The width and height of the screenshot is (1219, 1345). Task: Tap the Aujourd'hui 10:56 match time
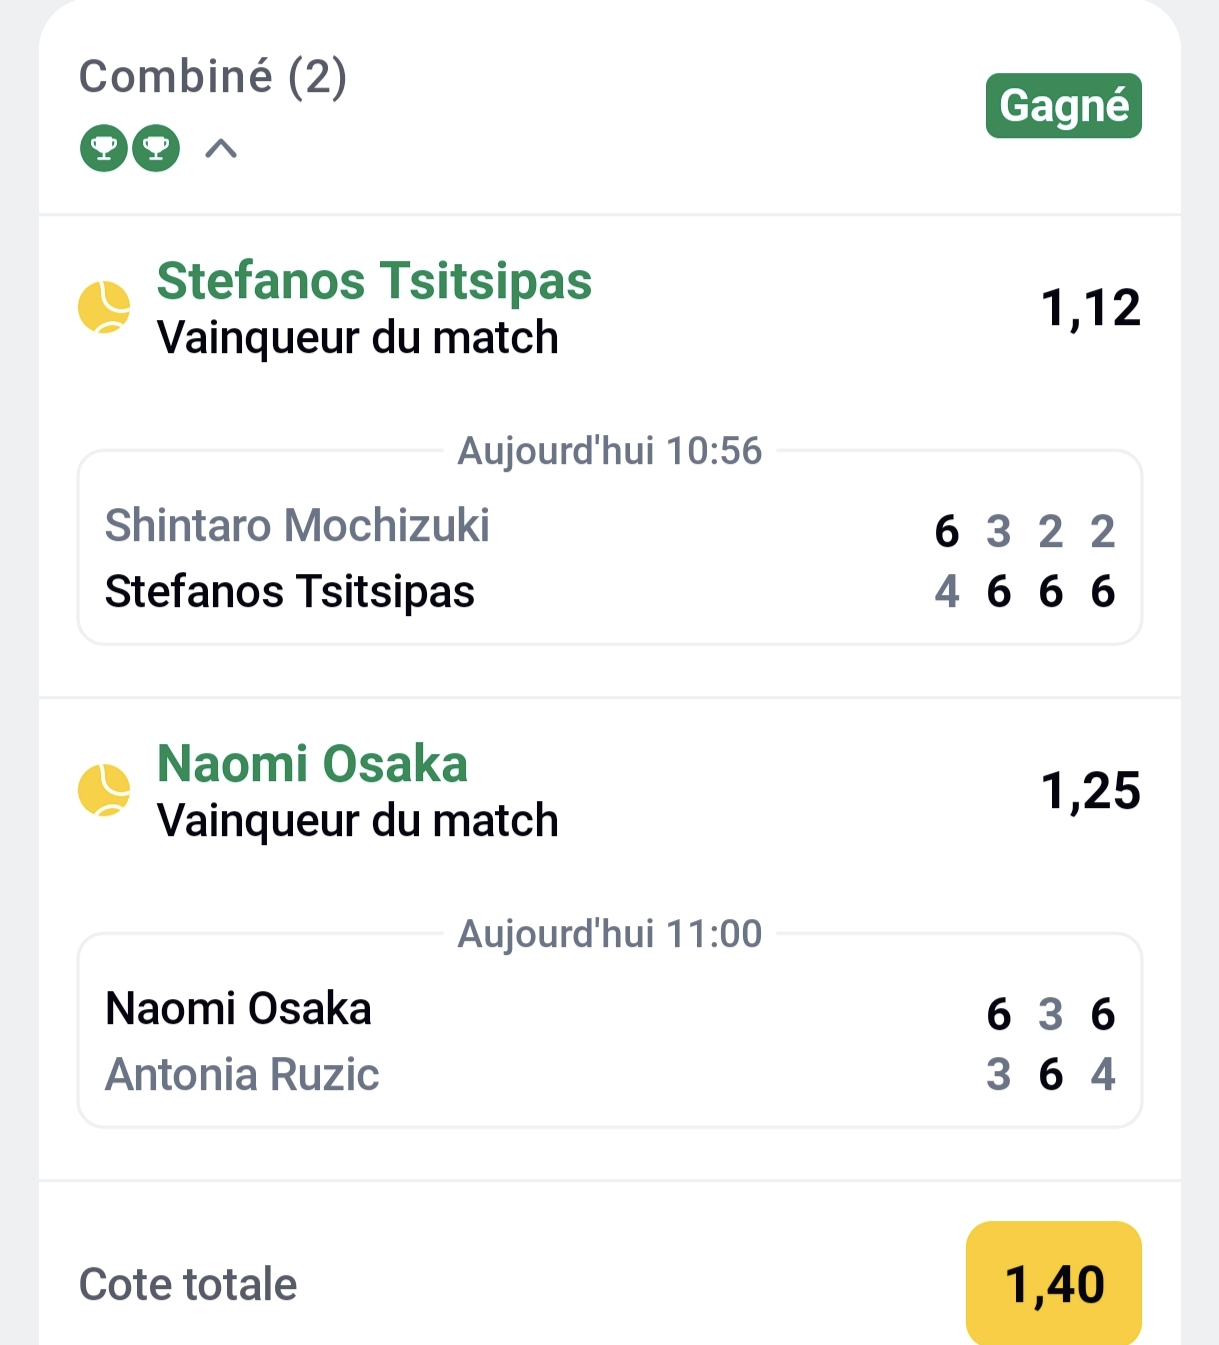click(x=609, y=451)
